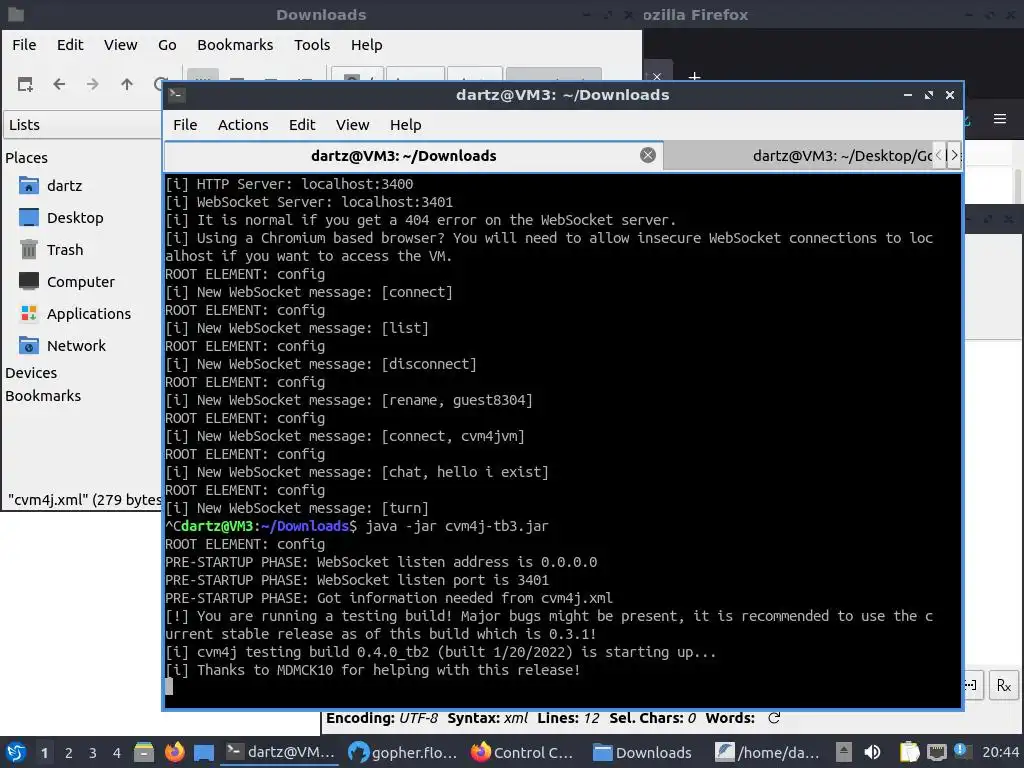1024x768 pixels.
Task: Click the taskbar clock showing 20:44
Action: pos(1000,752)
